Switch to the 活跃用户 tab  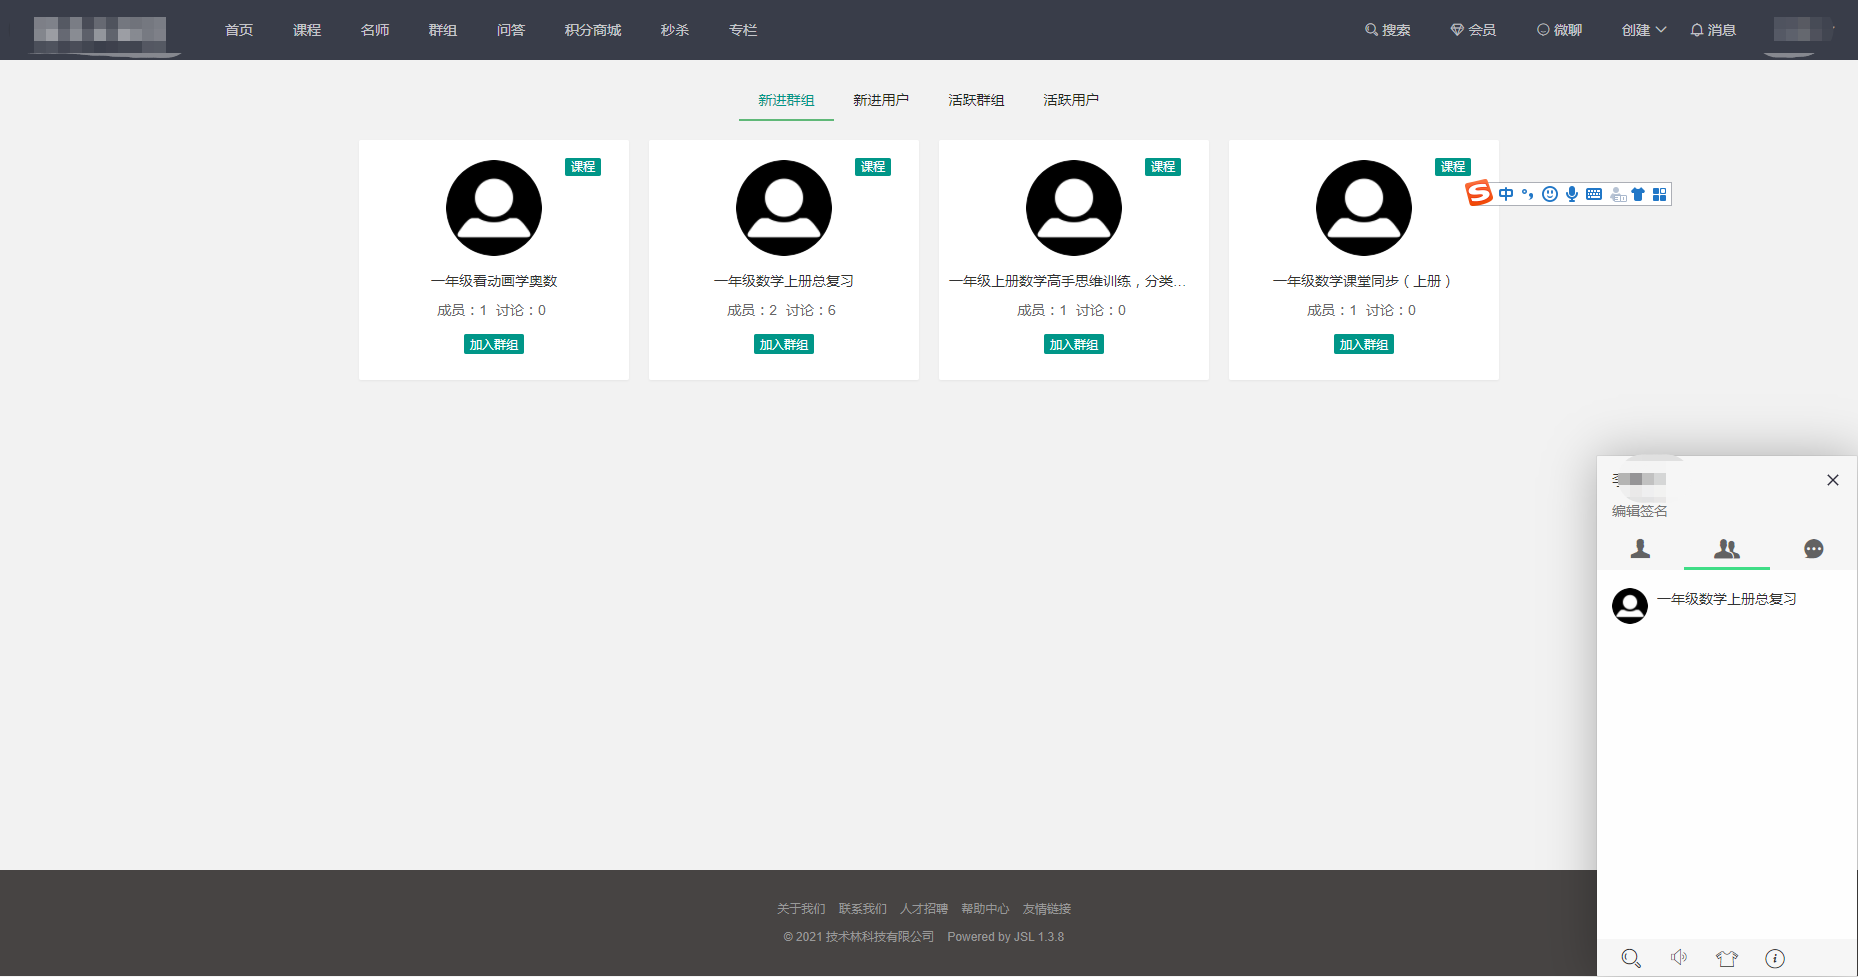click(x=1071, y=100)
